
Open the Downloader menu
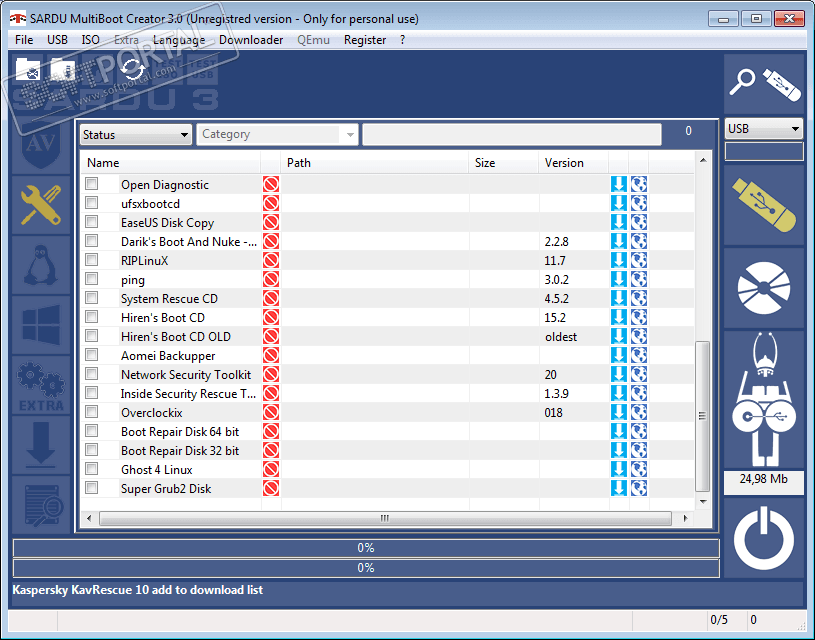[x=251, y=40]
